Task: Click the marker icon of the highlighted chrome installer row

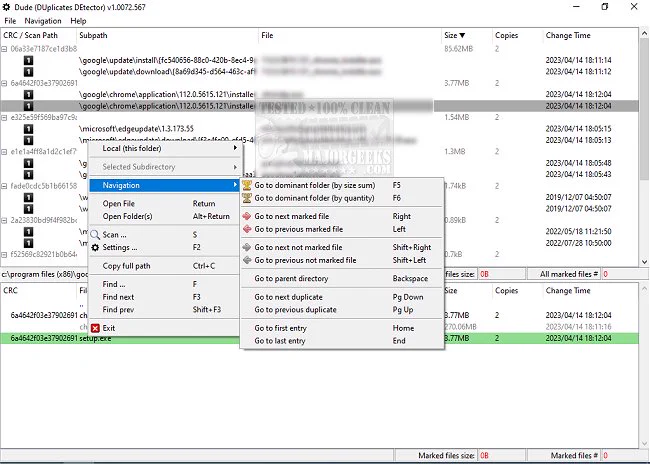Action: 28,106
